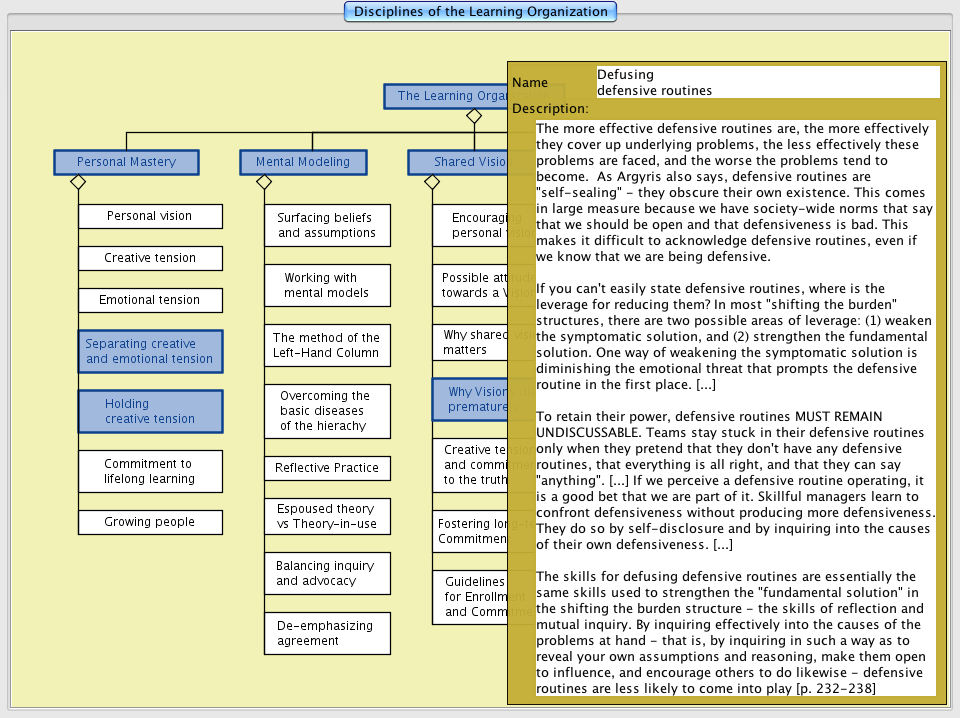Click the diamond connector under Mental Modeling
Screen dimensions: 960x718
point(264,182)
